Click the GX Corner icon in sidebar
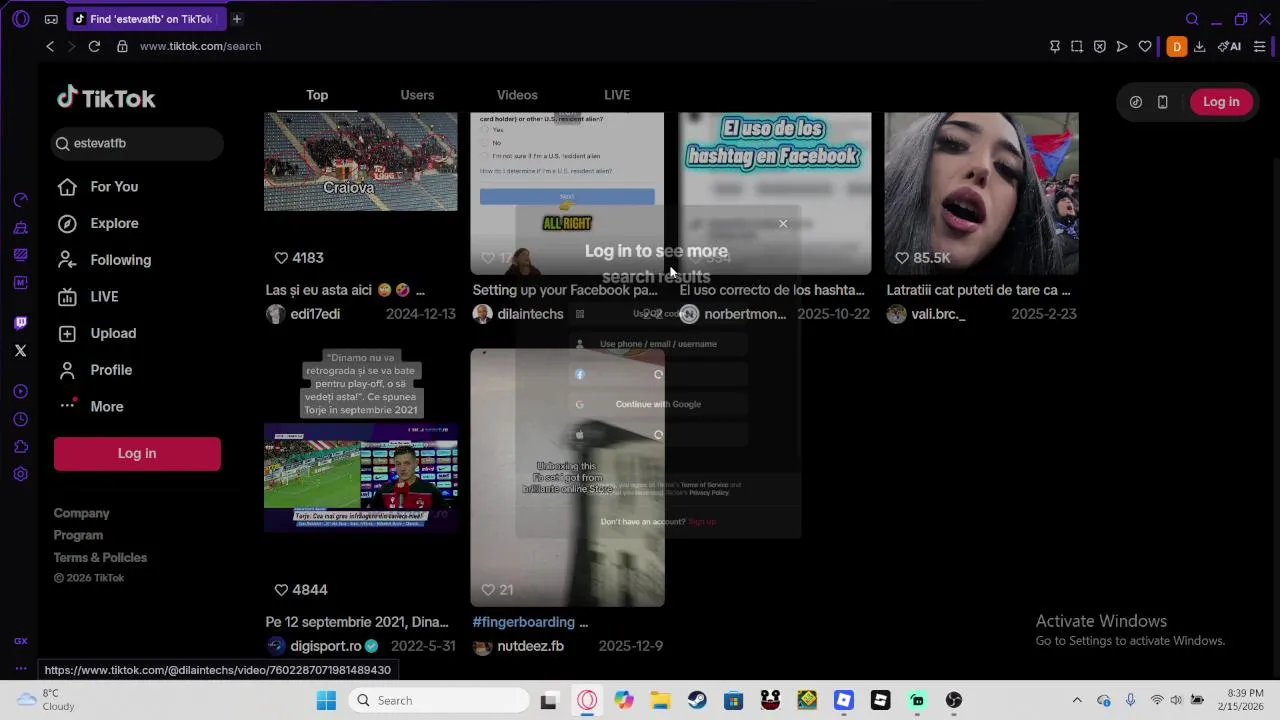The image size is (1280, 720). point(20,641)
